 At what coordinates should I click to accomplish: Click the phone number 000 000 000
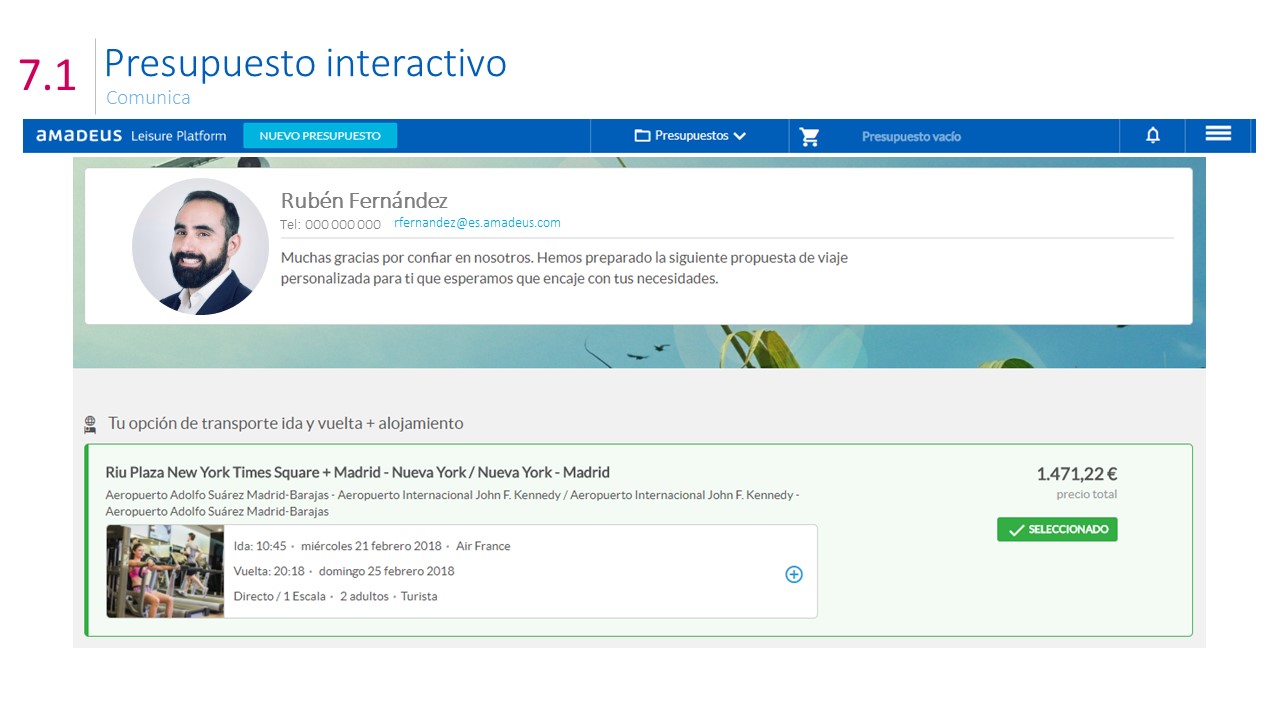tap(343, 225)
